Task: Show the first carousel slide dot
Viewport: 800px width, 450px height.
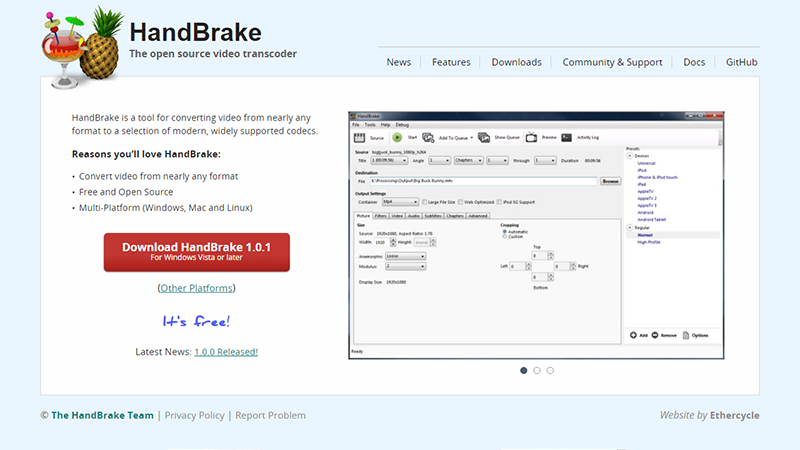Action: tap(523, 370)
